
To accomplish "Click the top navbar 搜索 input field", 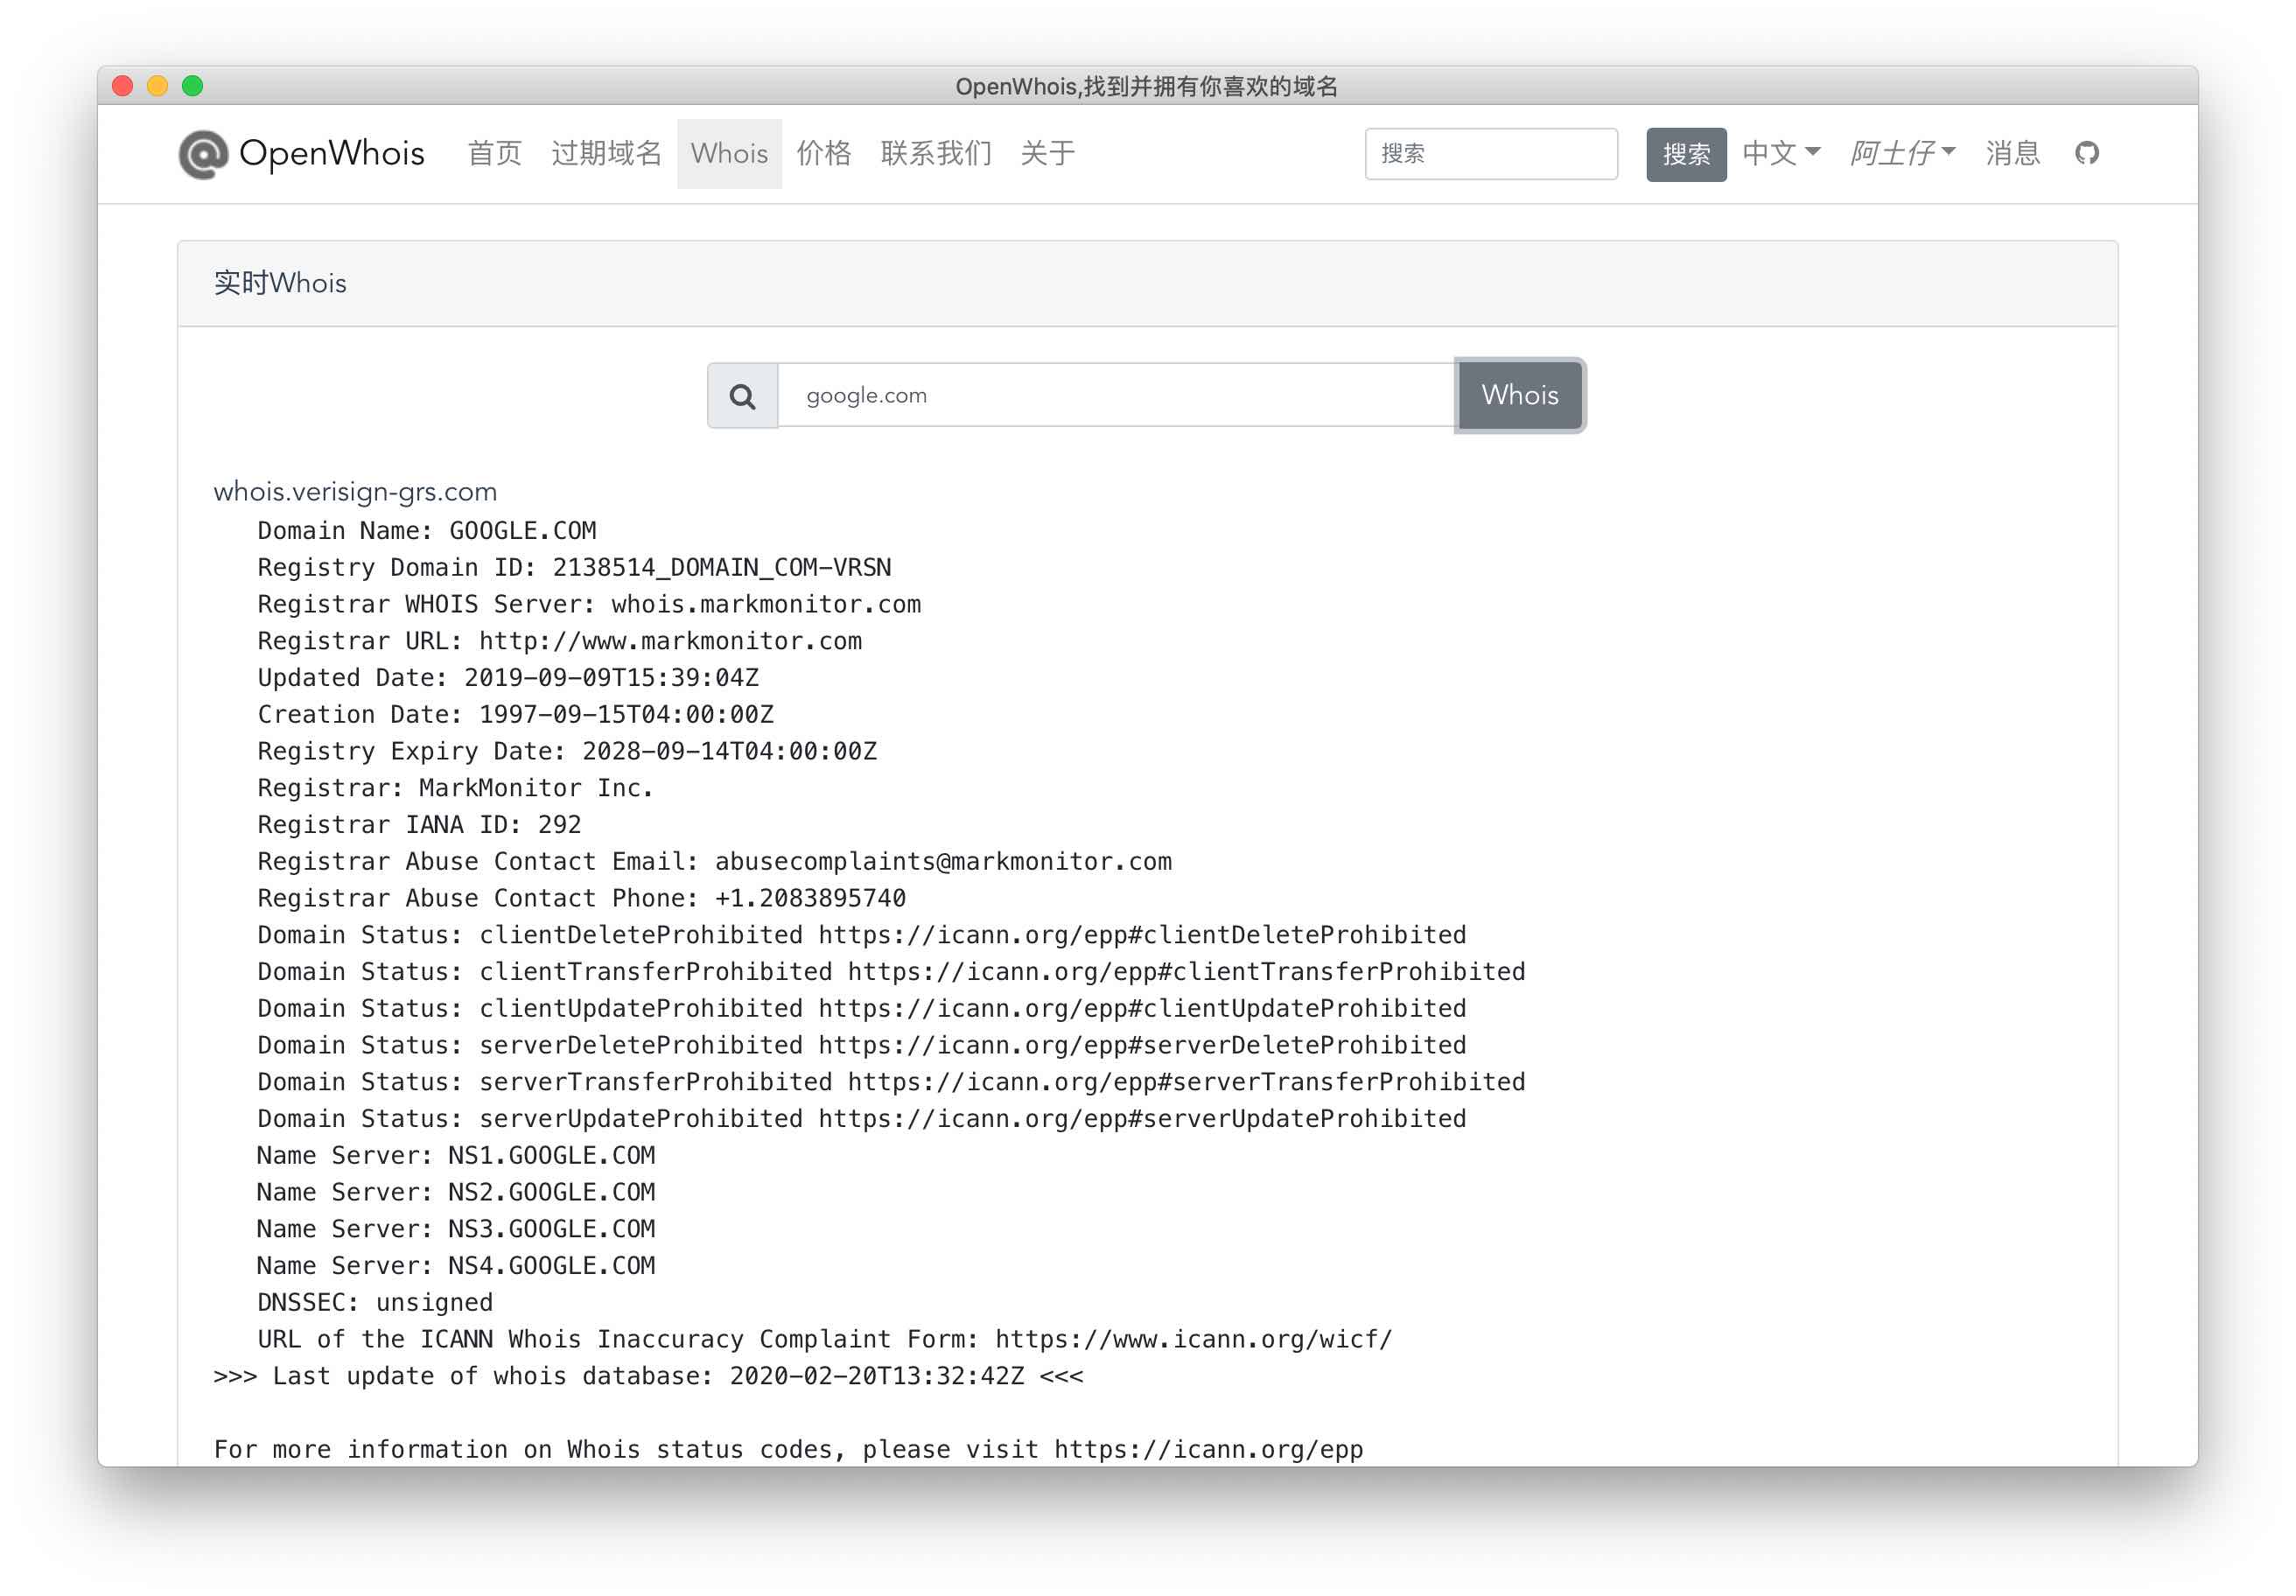I will pyautogui.click(x=1490, y=153).
